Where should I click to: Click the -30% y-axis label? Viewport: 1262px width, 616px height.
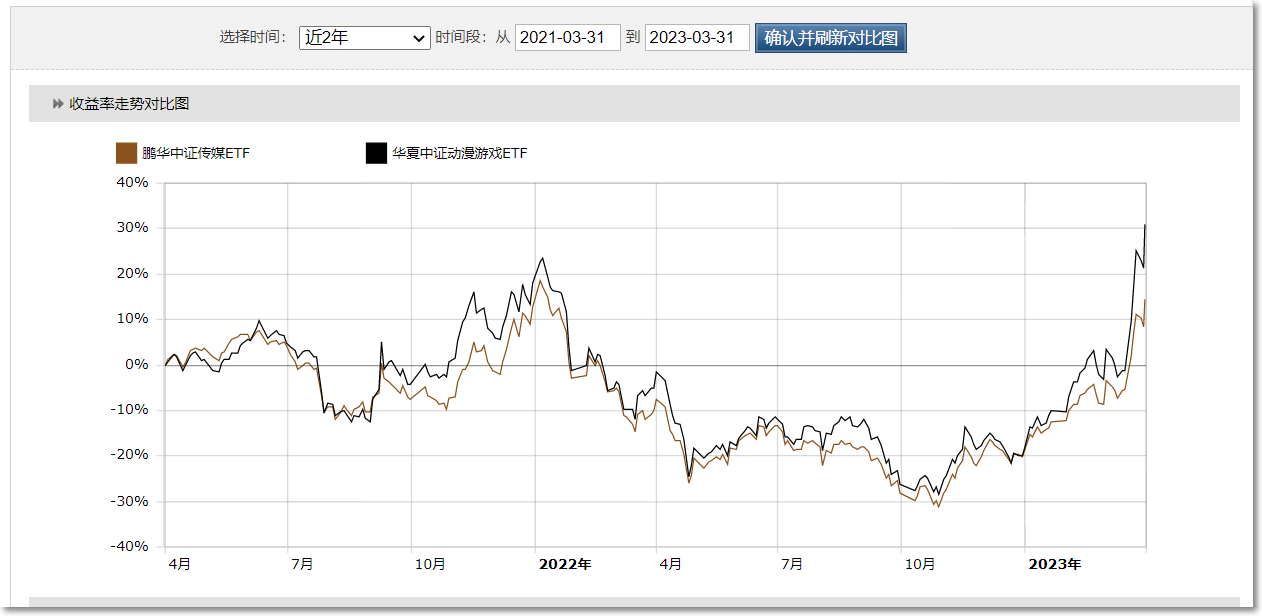point(130,501)
